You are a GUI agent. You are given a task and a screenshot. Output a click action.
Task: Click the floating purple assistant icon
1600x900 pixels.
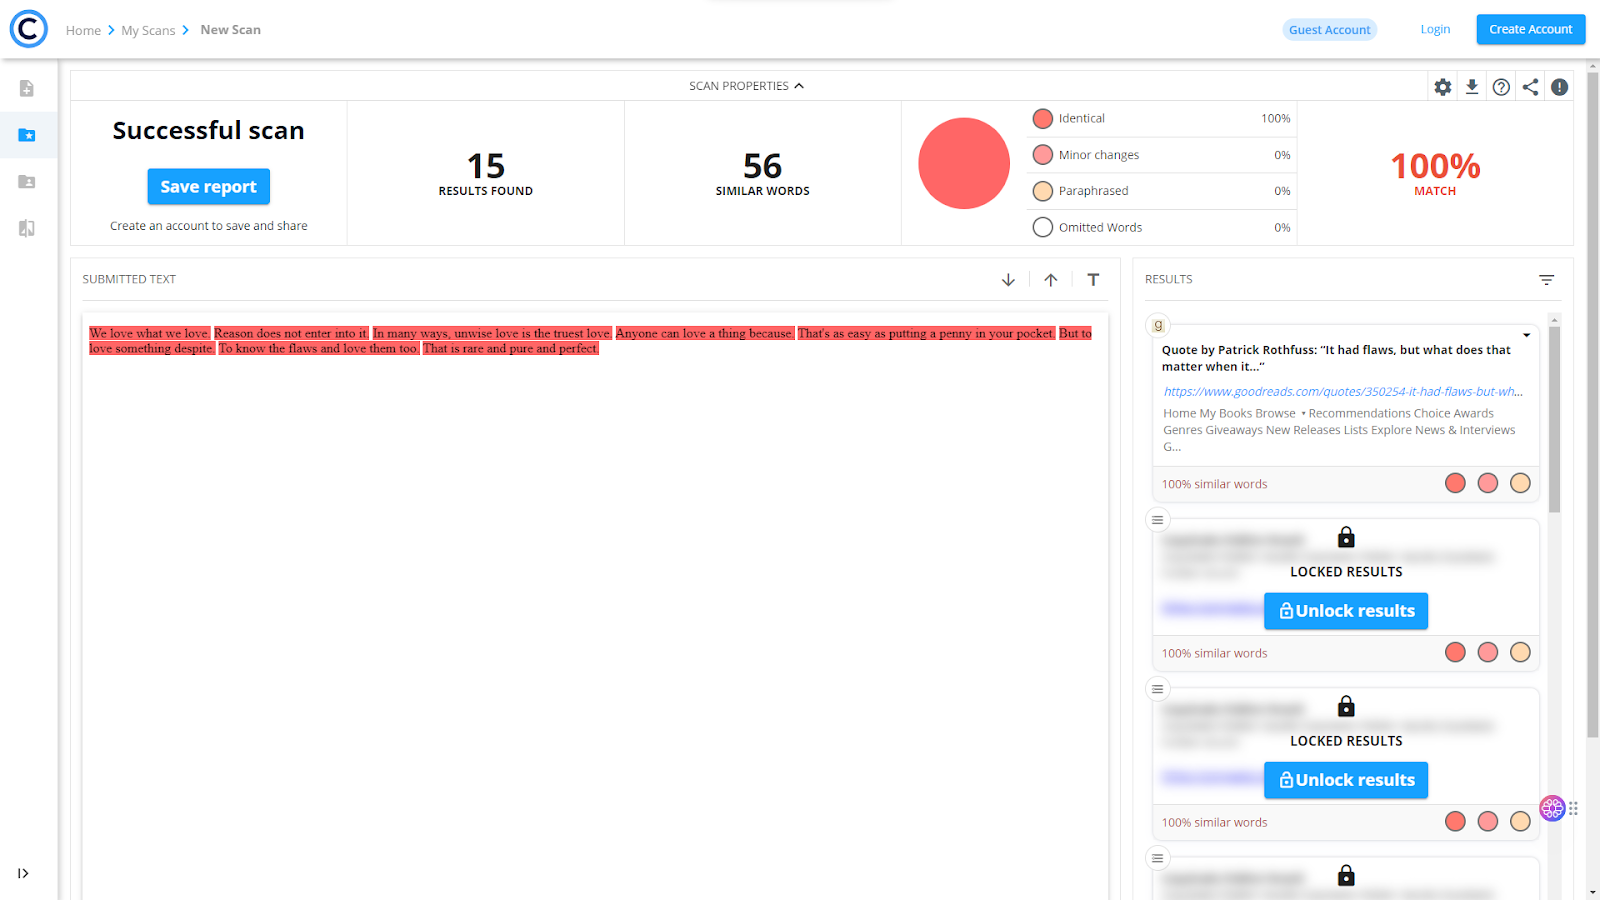pos(1552,808)
